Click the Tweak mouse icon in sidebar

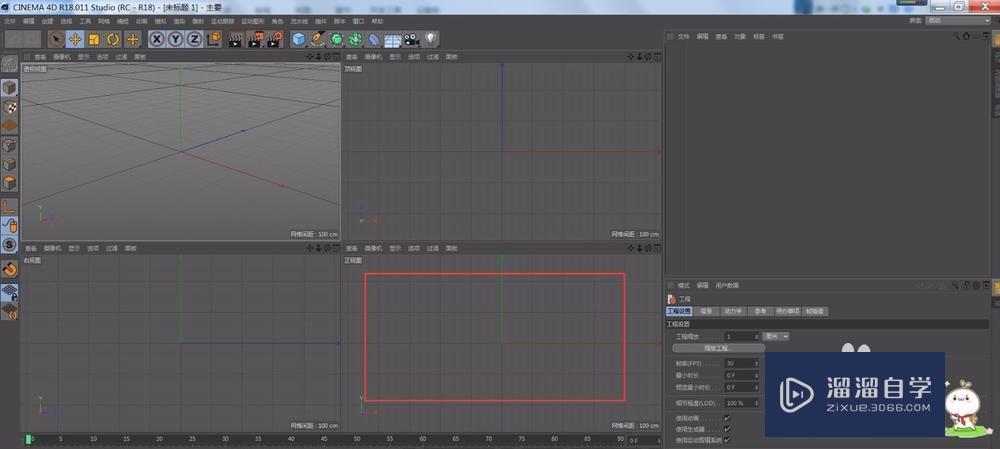(10, 225)
